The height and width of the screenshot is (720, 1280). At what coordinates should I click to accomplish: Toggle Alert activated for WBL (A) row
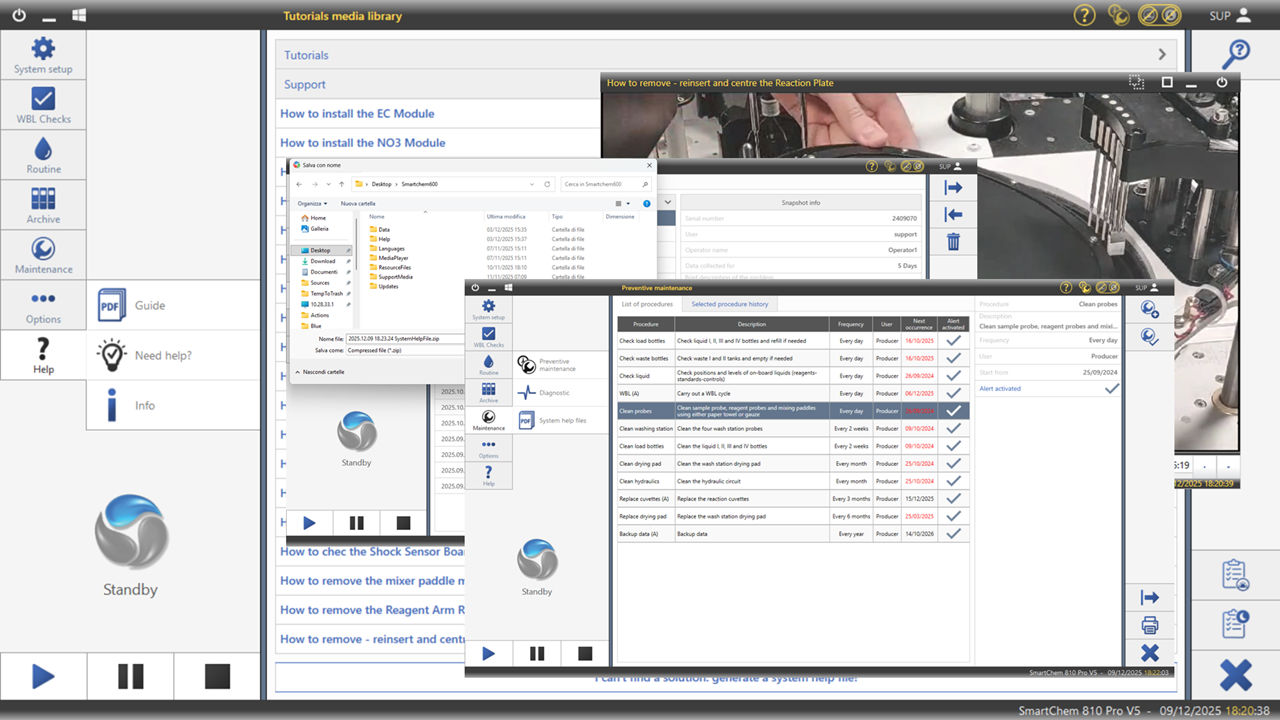coord(953,393)
